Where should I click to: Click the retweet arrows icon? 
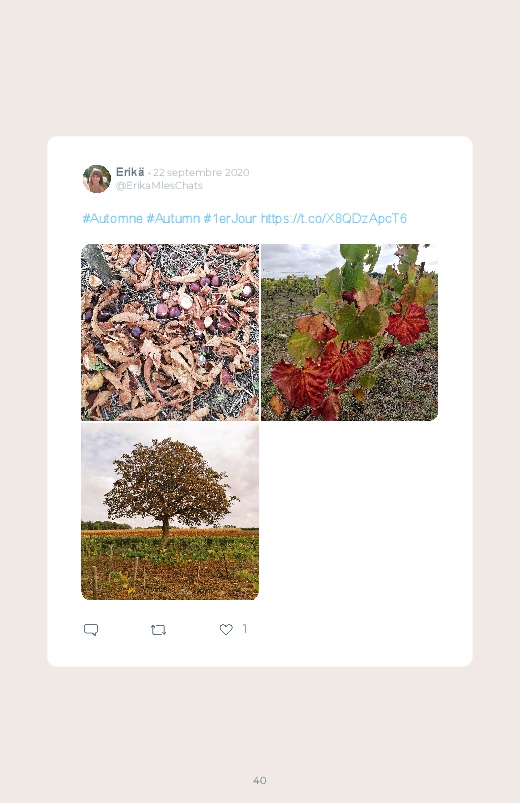pos(158,629)
